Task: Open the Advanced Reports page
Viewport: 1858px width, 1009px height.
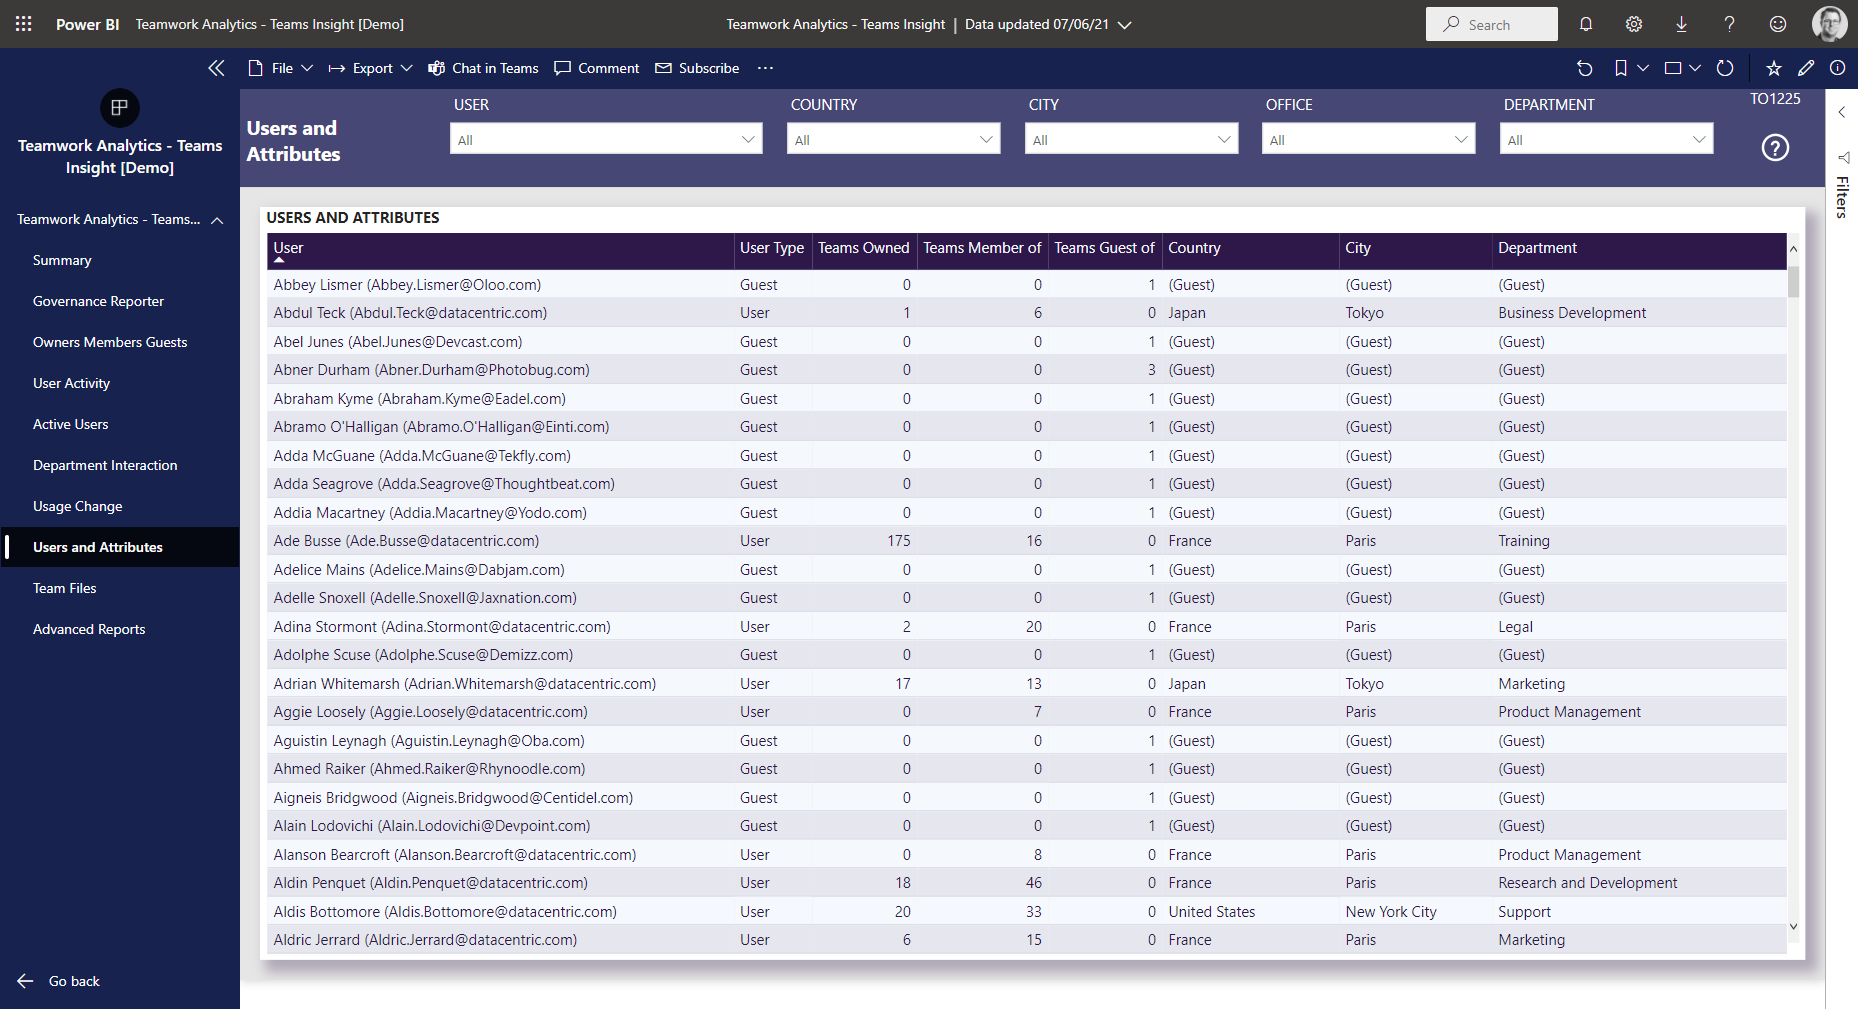Action: tap(89, 629)
